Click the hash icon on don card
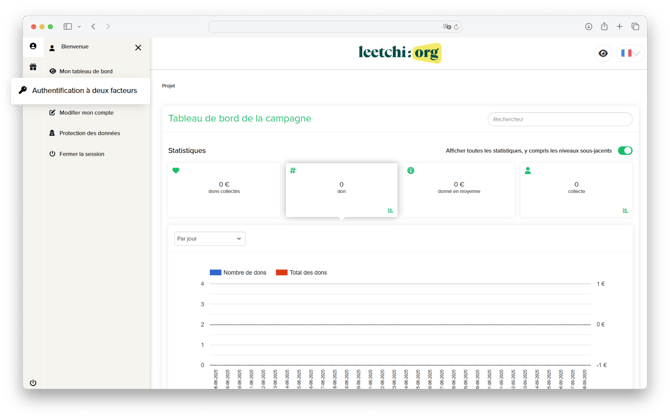 click(293, 170)
